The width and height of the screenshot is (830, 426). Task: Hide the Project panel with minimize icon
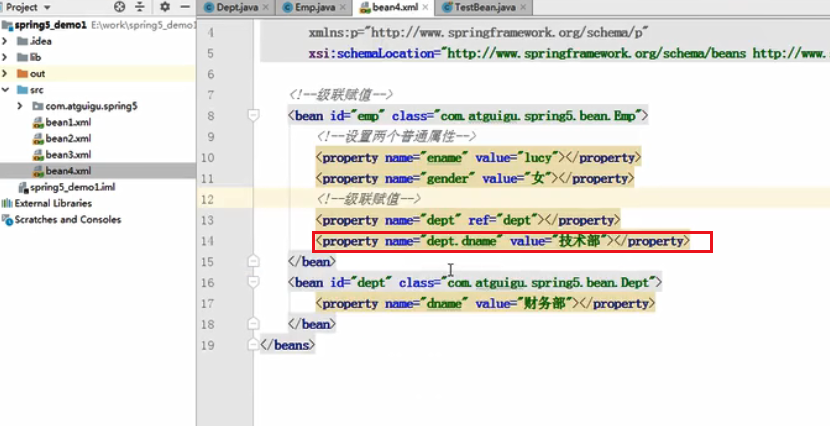tap(185, 7)
